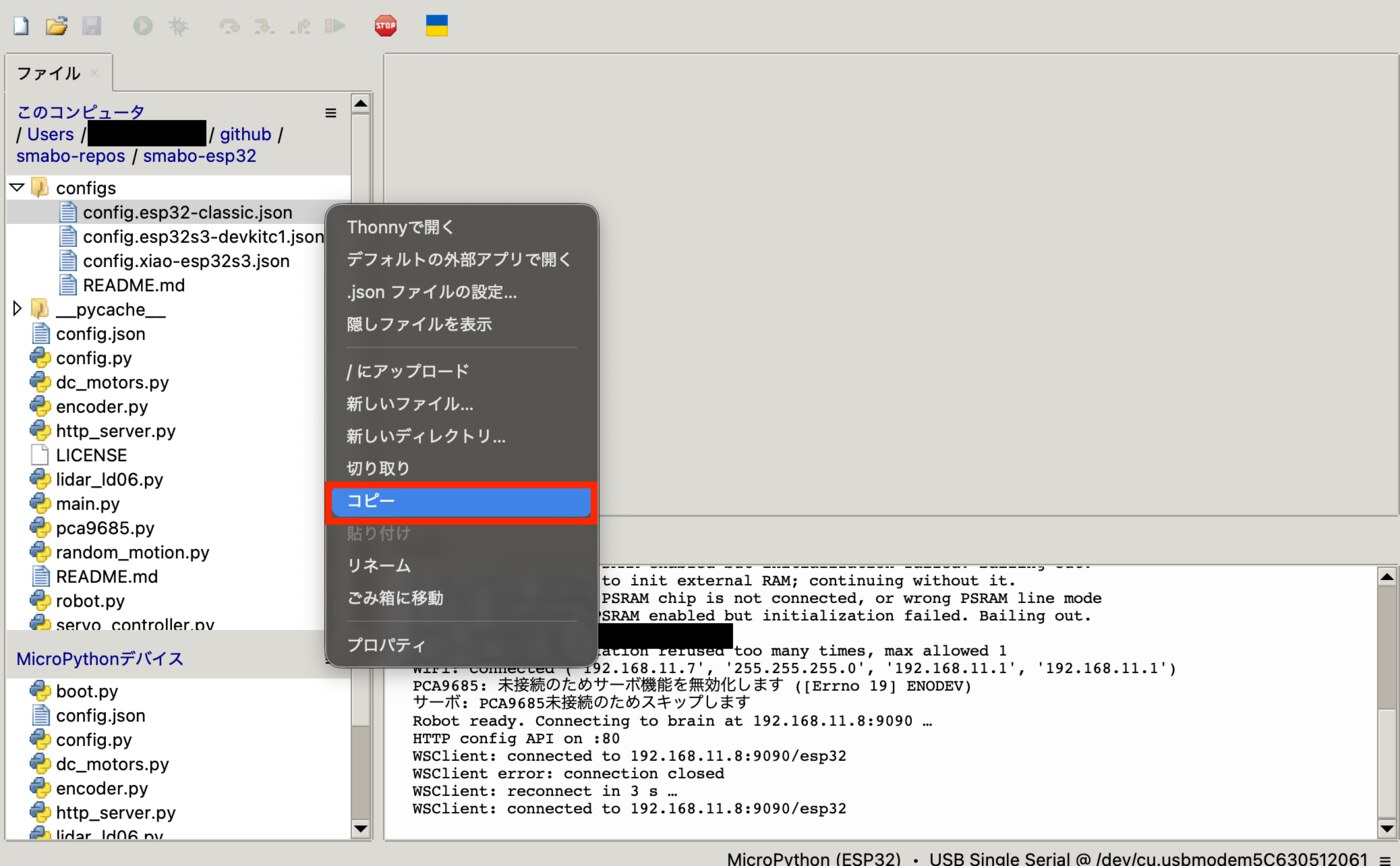This screenshot has height=866, width=1400.
Task: Click the Step out toolbar icon
Action: point(300,26)
